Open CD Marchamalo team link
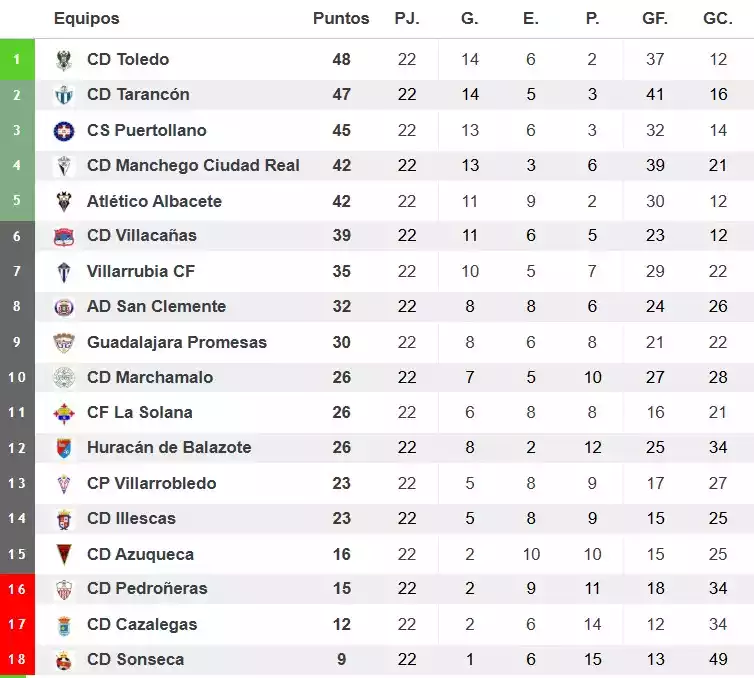 pyautogui.click(x=150, y=377)
